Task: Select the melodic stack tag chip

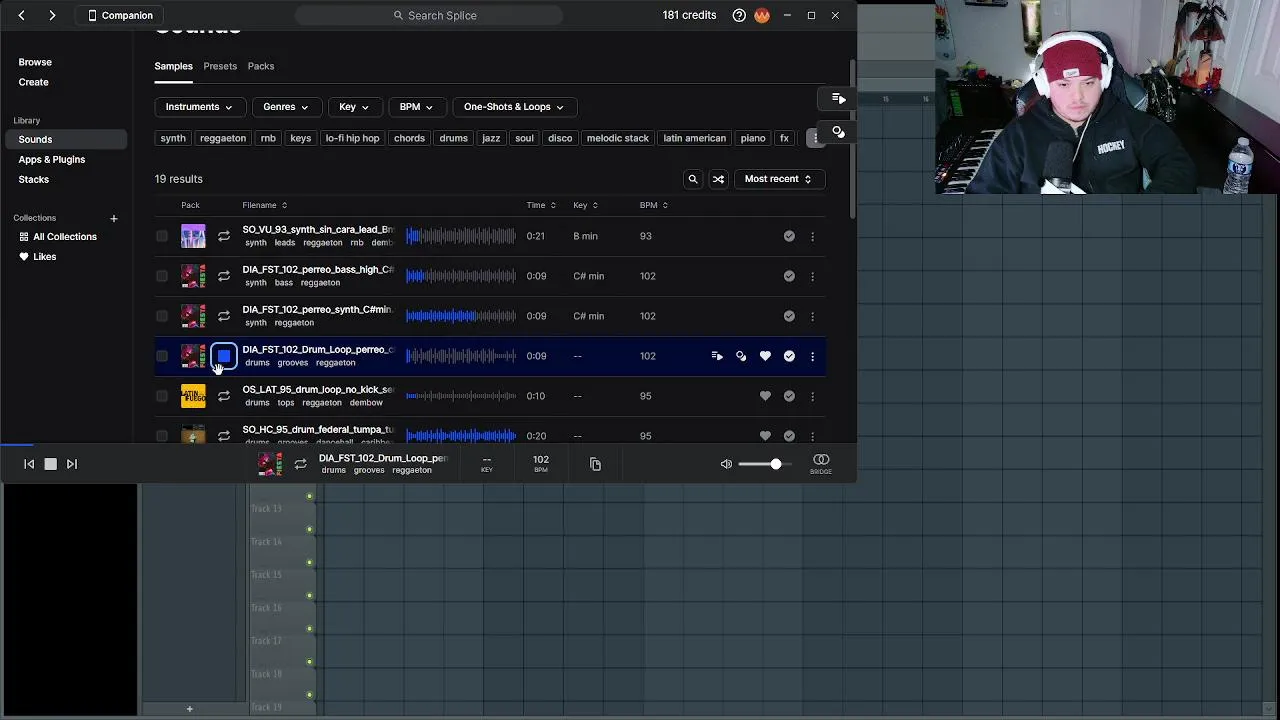Action: (x=618, y=138)
